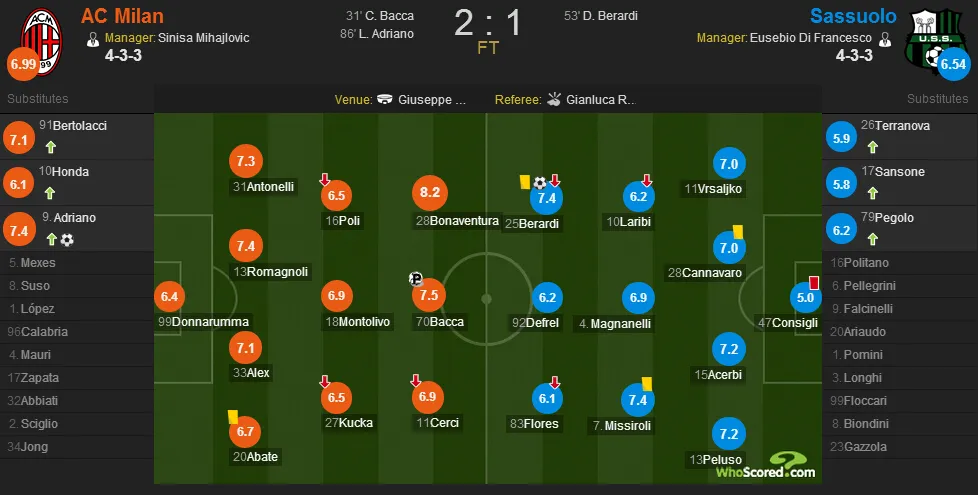Screen dimensions: 978x495
Task: Open the Sassuolo team name link
Action: pos(853,16)
